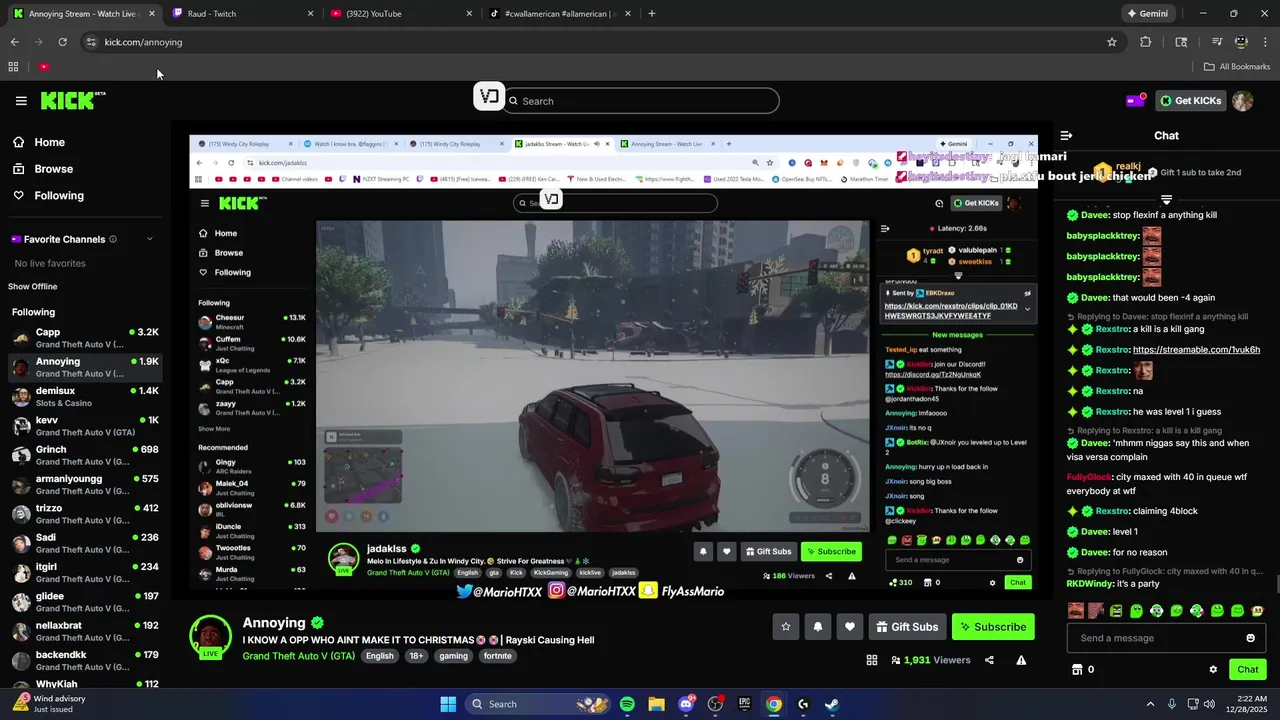Image resolution: width=1280 pixels, height=720 pixels.
Task: Click the Get KICKs button
Action: coord(1191,100)
